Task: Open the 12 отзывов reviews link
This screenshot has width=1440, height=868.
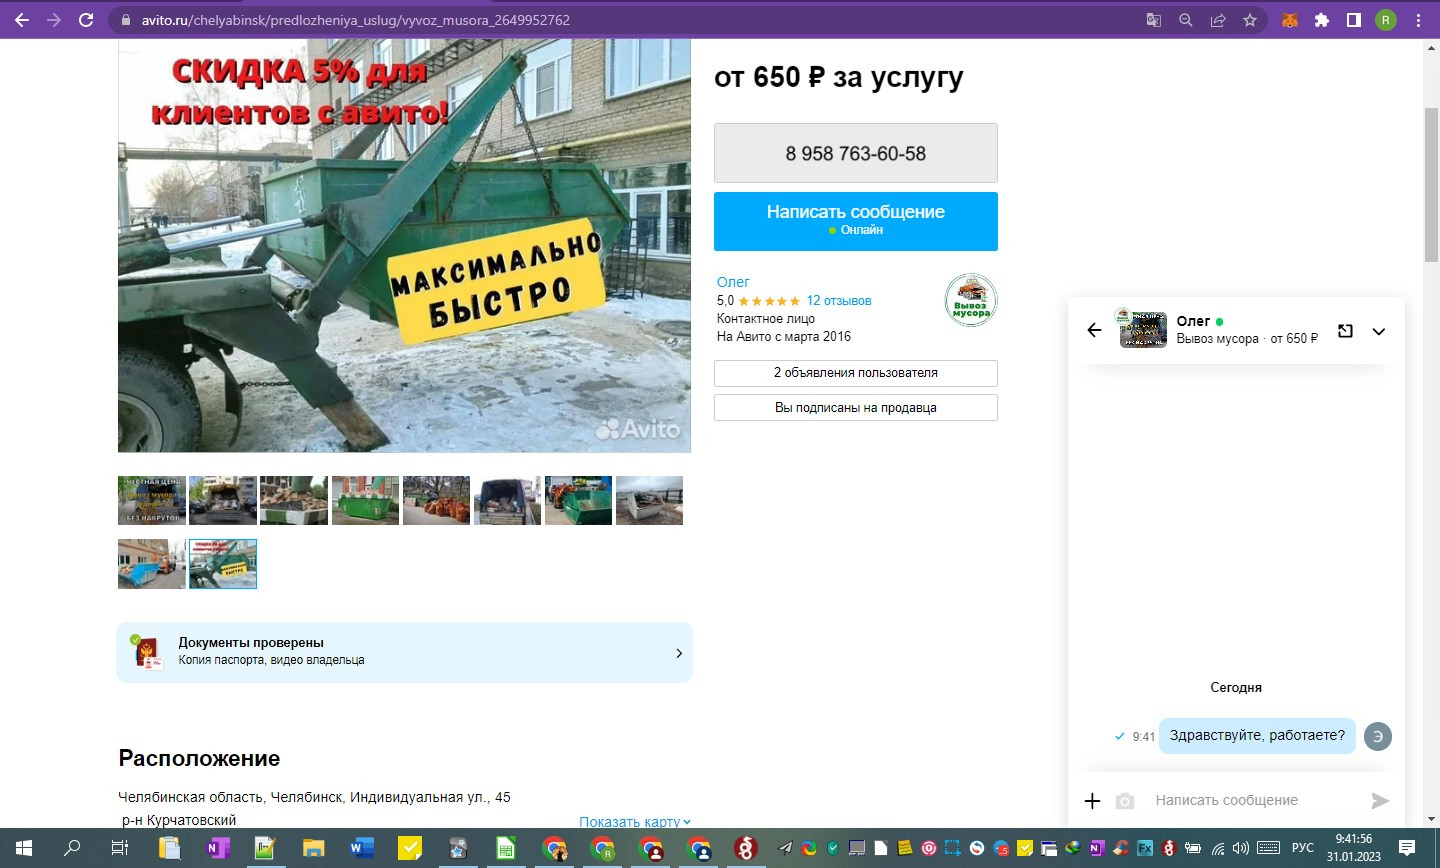Action: (x=839, y=300)
